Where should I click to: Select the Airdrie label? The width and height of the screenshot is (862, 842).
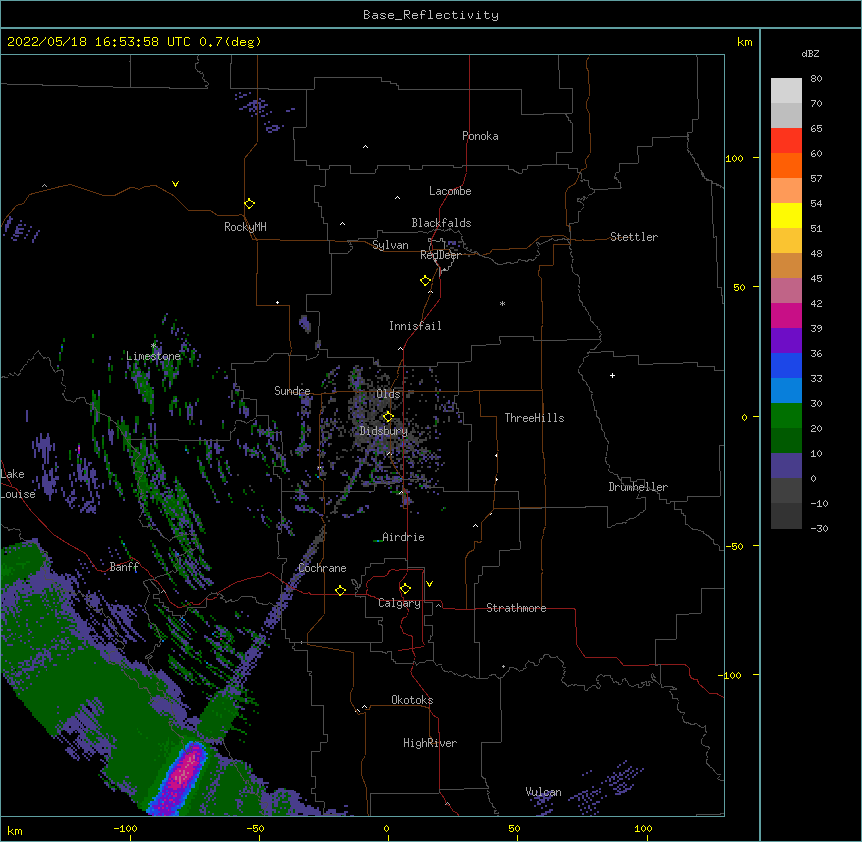(x=403, y=537)
